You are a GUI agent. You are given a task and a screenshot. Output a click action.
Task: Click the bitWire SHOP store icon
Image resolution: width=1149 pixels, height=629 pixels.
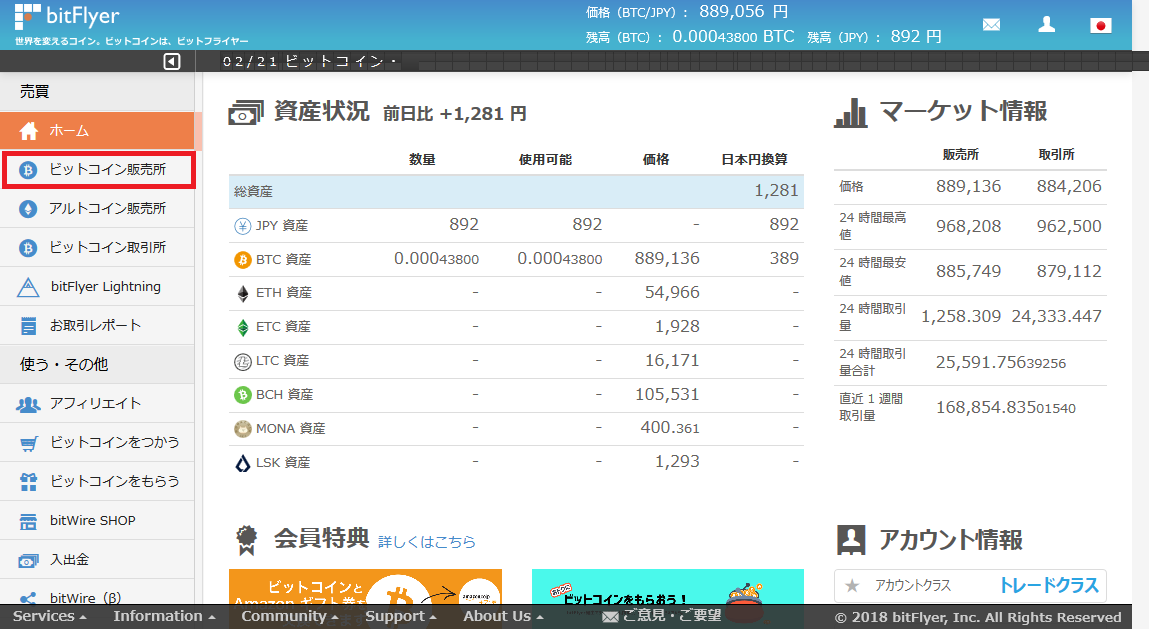click(x=28, y=521)
